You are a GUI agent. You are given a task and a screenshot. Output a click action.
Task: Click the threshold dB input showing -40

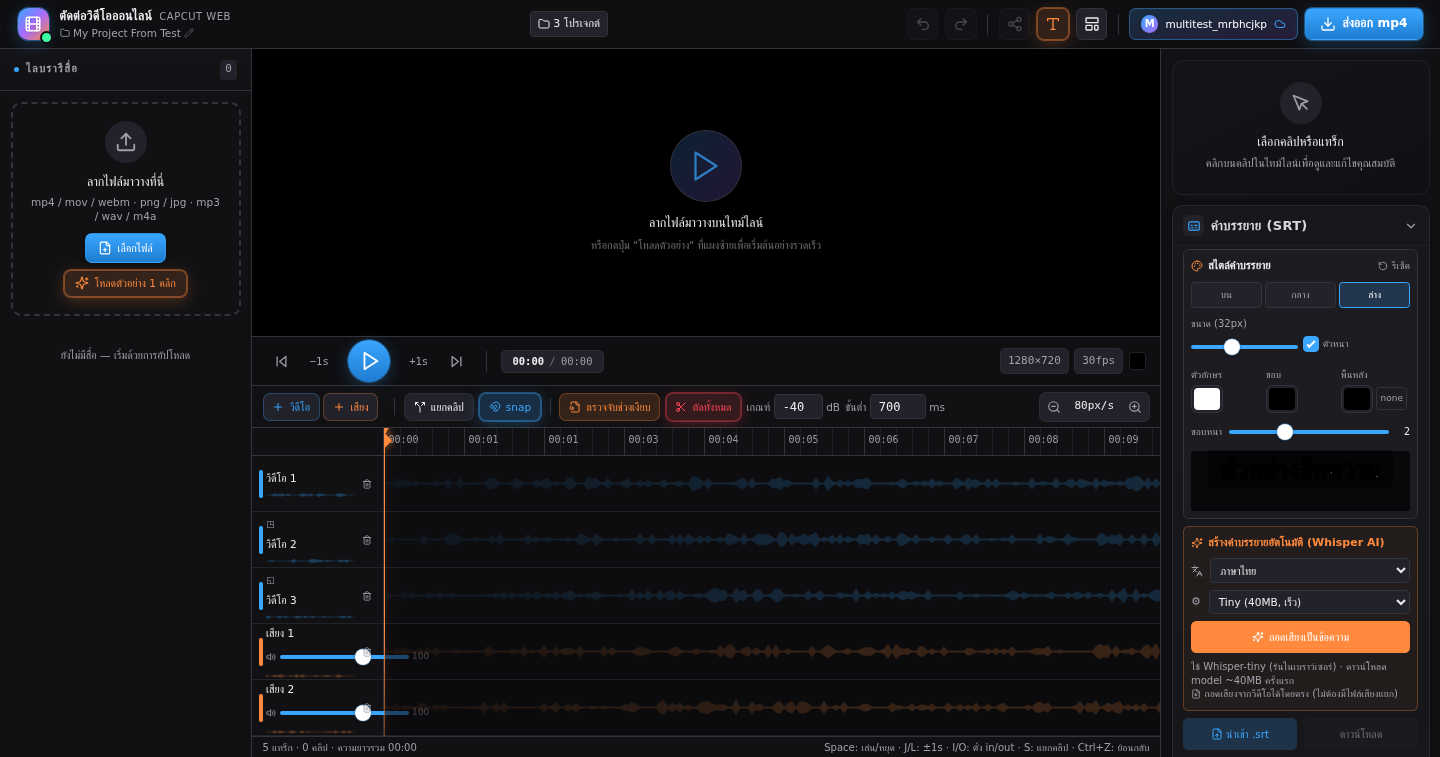click(x=798, y=407)
